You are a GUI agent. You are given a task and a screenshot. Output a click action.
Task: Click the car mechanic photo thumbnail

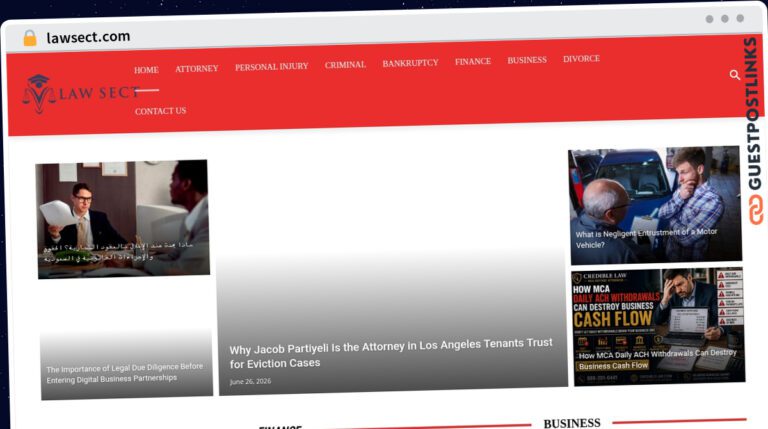(x=655, y=205)
